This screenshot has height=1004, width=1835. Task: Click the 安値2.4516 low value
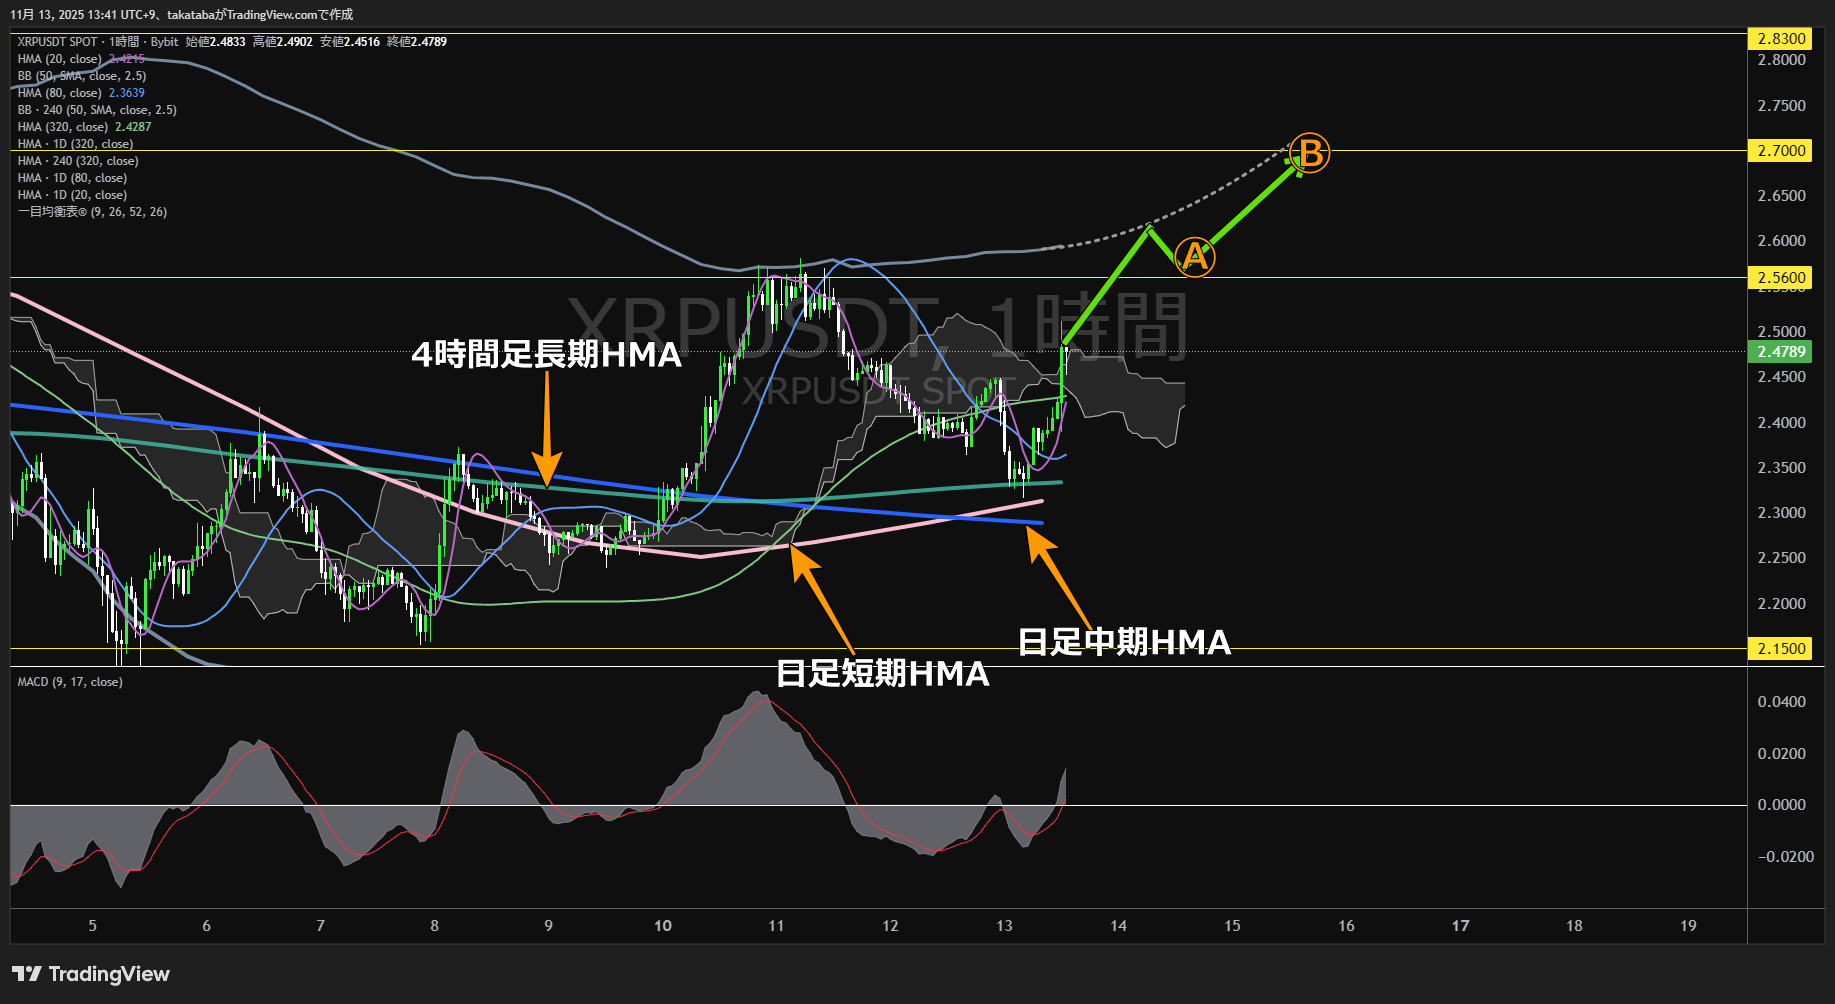[350, 42]
